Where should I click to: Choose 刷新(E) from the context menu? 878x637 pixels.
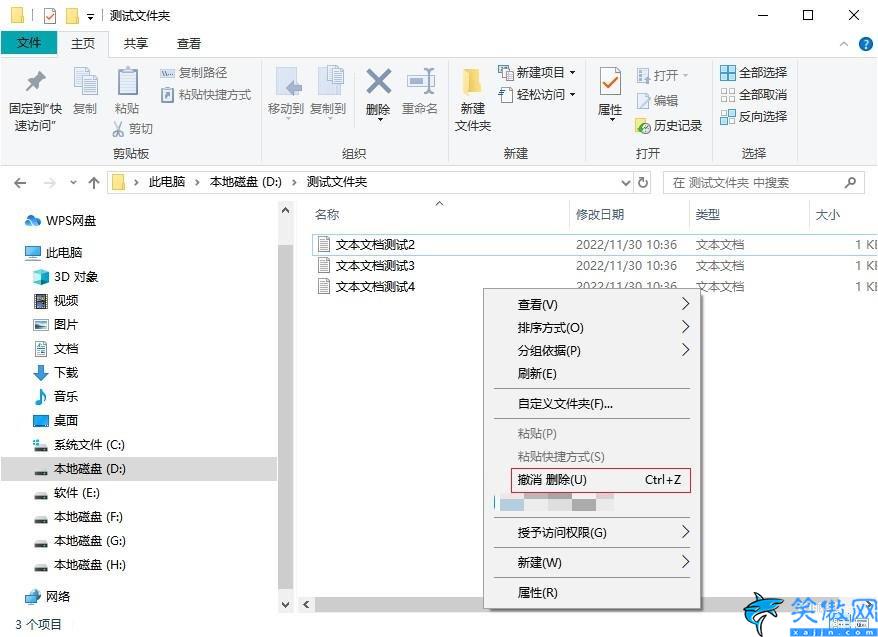coord(591,373)
